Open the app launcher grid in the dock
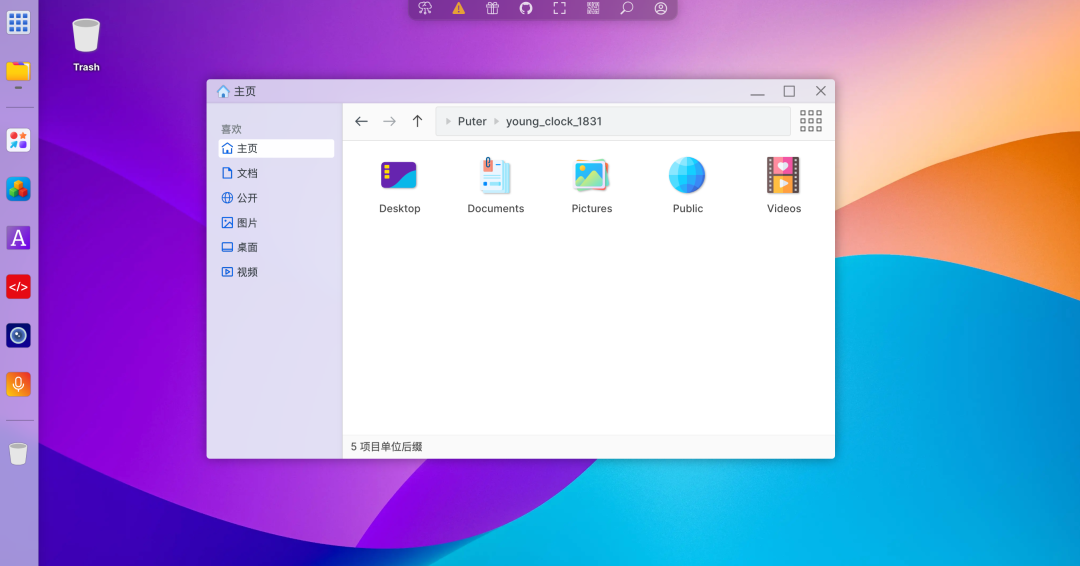Viewport: 1080px width, 566px height. tap(18, 22)
